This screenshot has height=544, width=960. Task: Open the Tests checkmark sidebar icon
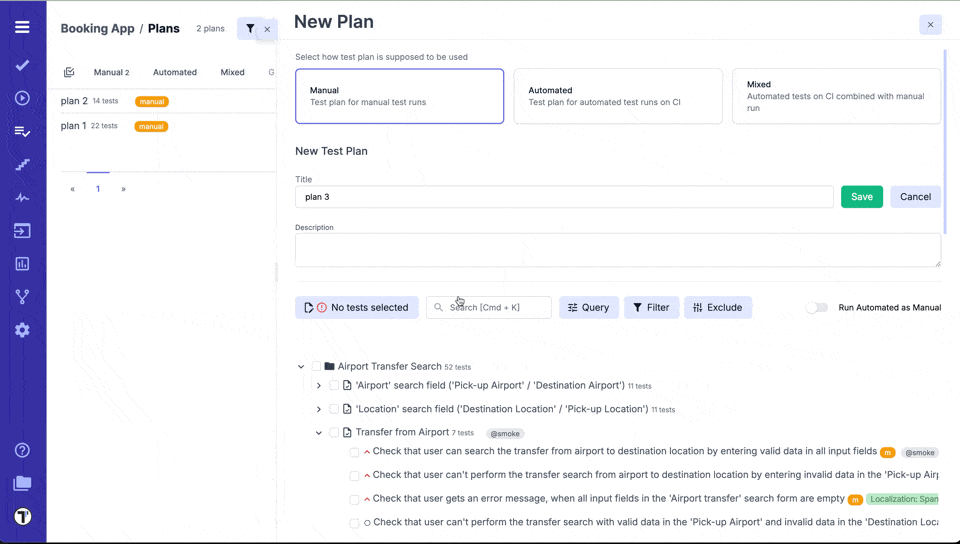click(22, 65)
